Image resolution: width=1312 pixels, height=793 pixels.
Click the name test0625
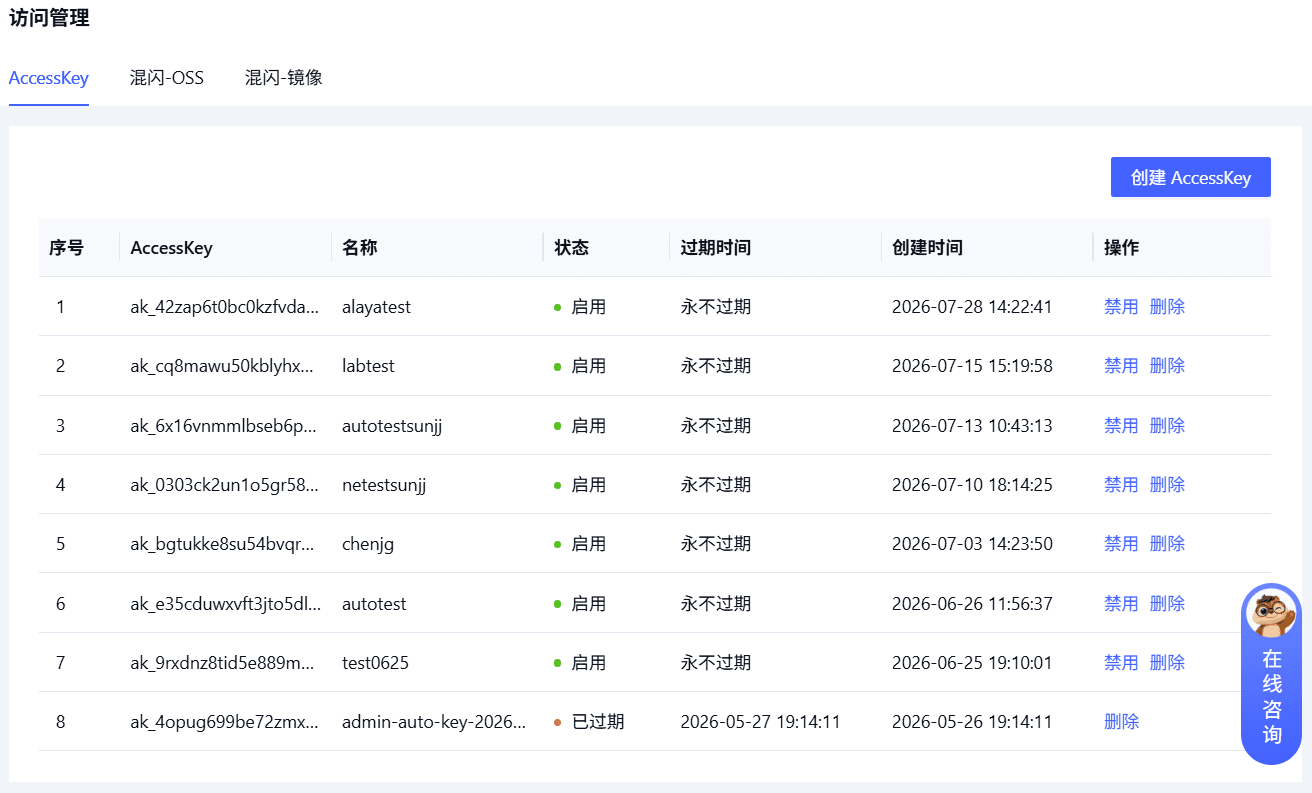point(375,663)
